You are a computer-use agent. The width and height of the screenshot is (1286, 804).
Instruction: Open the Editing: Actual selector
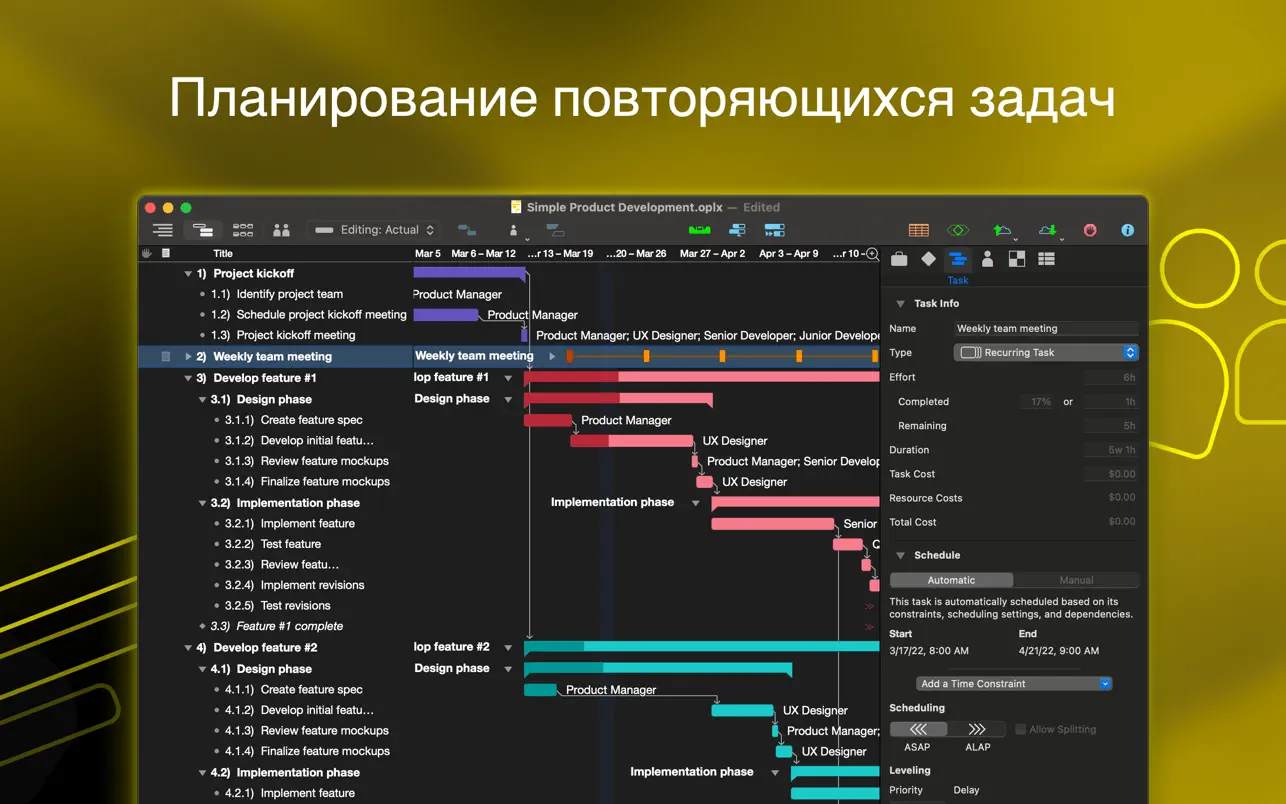(374, 230)
